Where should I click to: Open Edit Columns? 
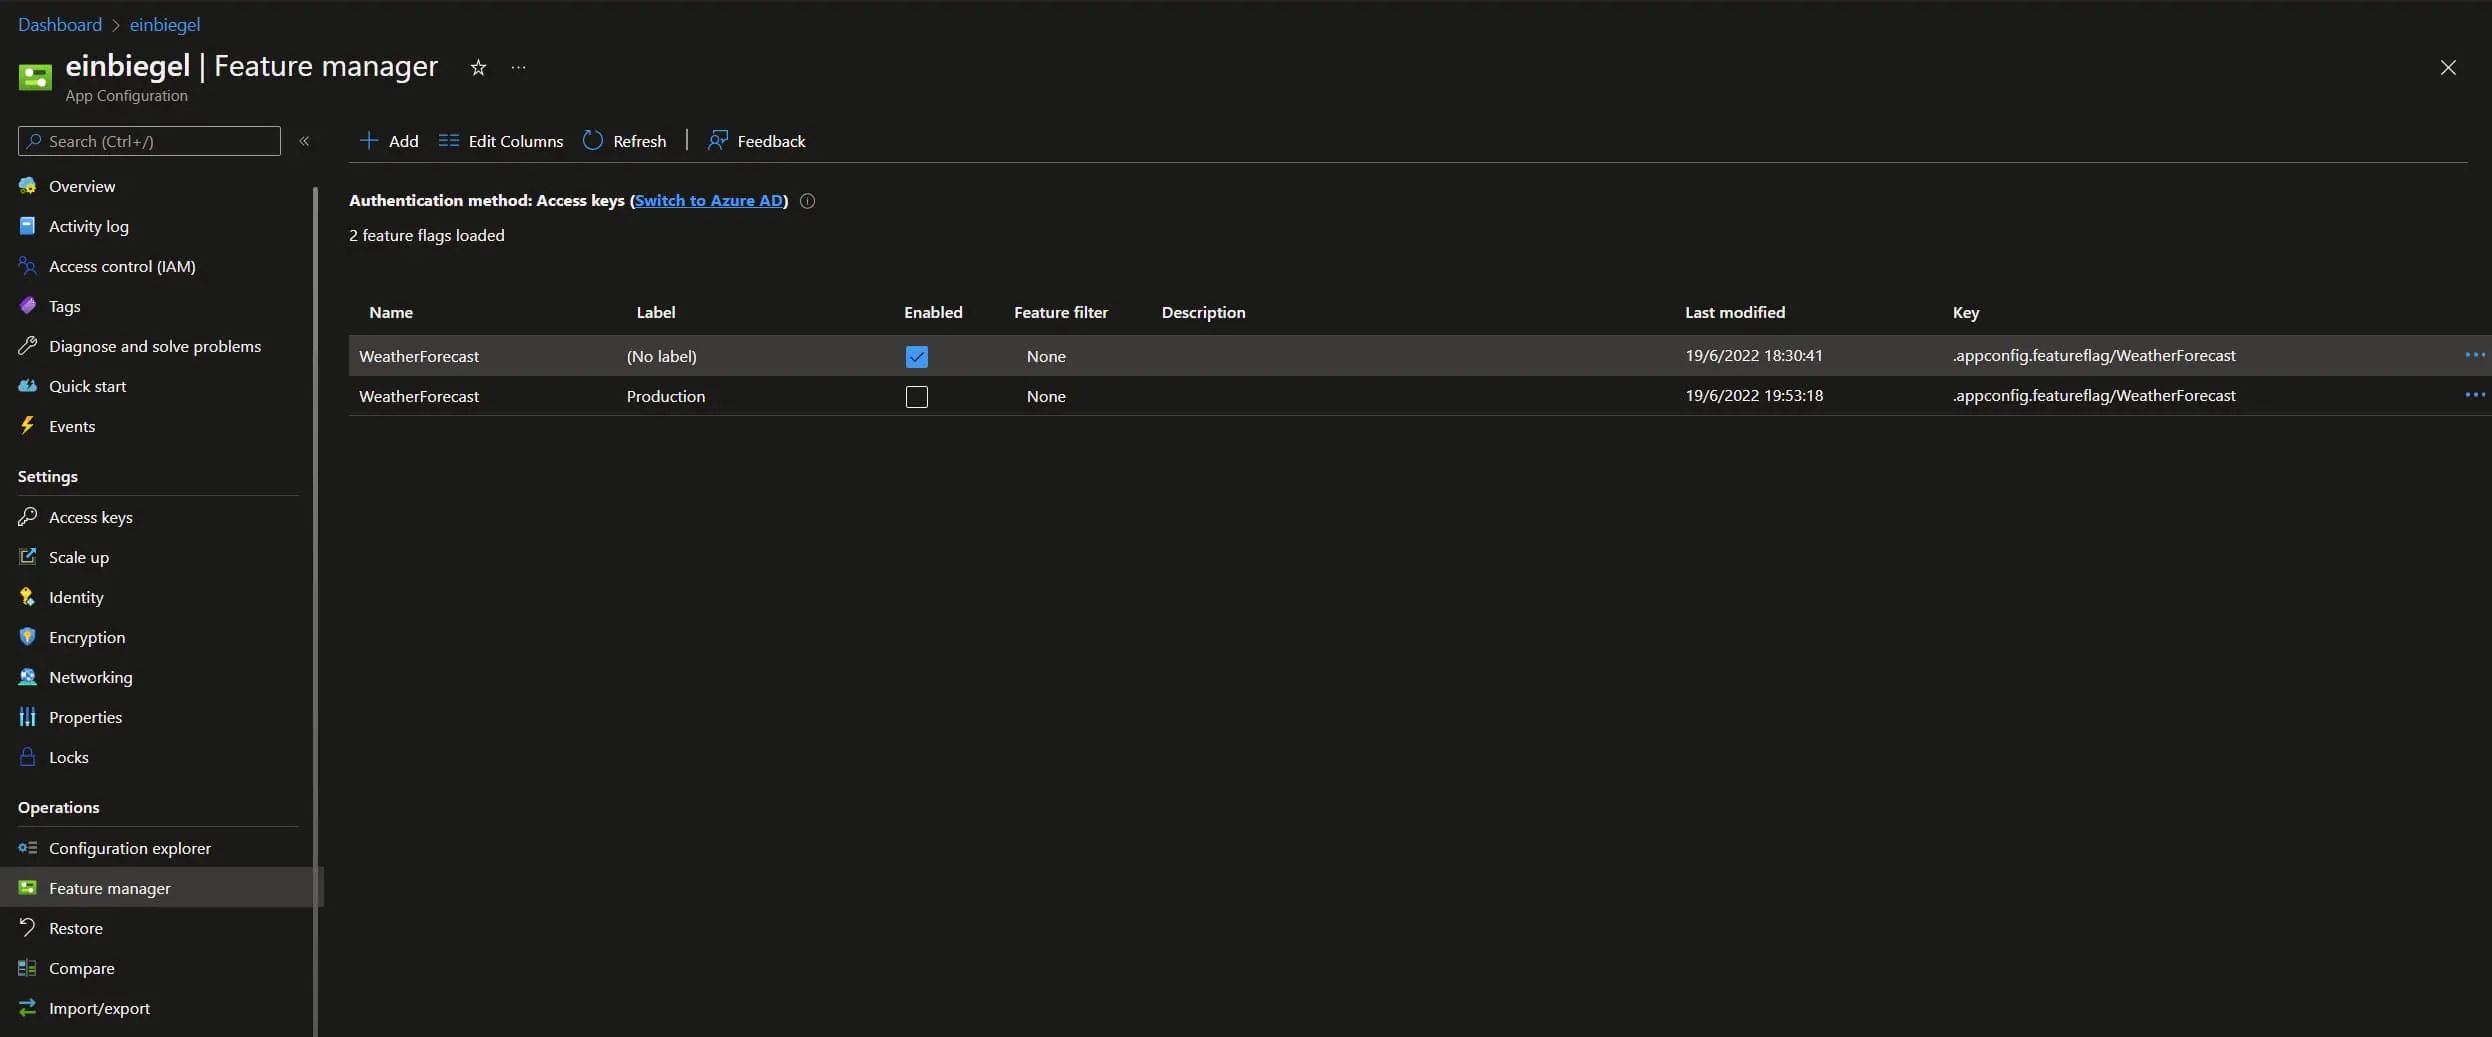tap(501, 141)
